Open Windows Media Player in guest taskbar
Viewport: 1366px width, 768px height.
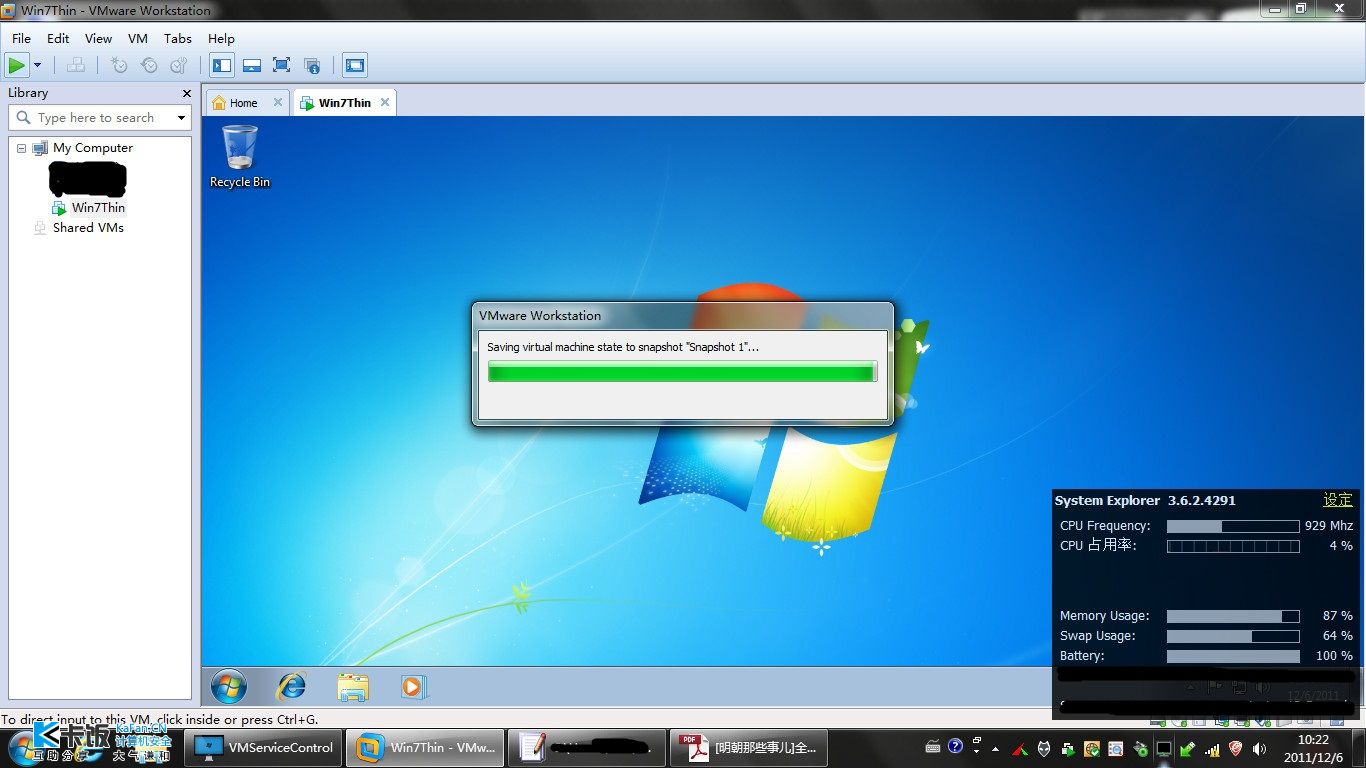tap(413, 686)
